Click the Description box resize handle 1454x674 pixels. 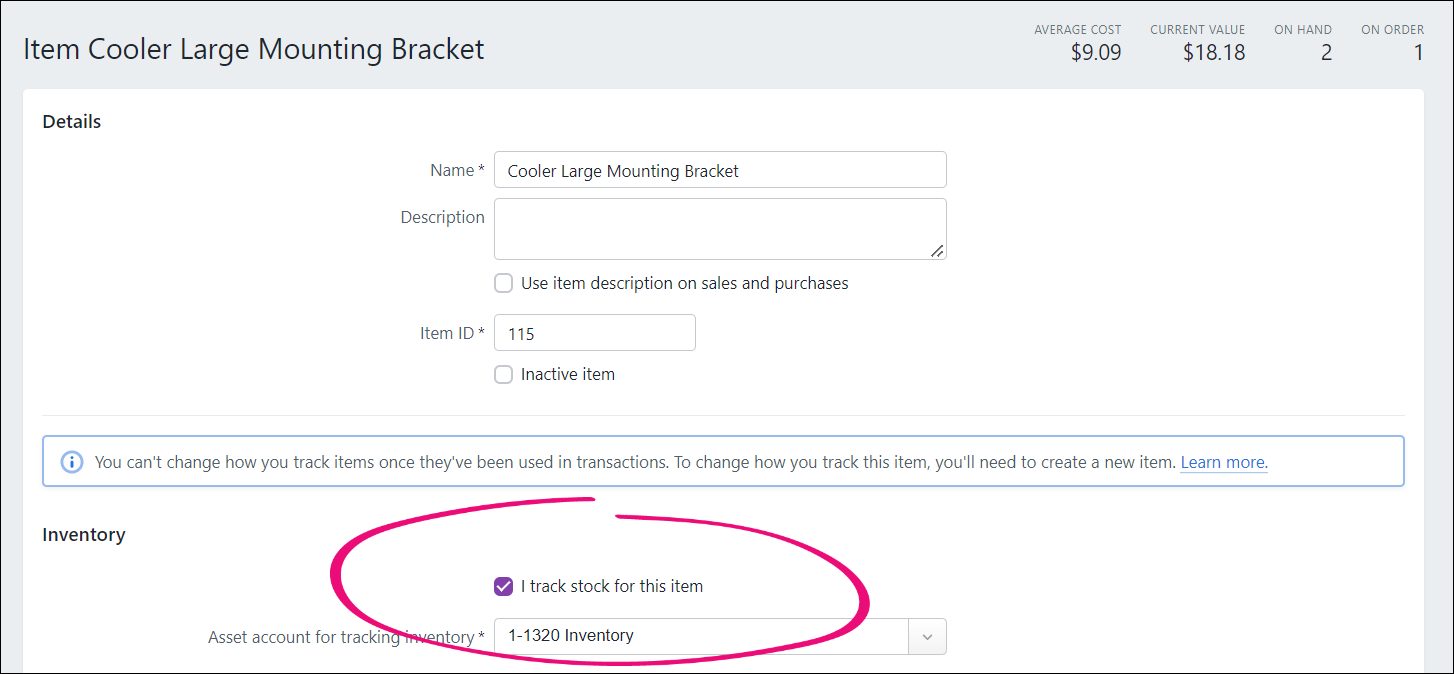pos(936,251)
